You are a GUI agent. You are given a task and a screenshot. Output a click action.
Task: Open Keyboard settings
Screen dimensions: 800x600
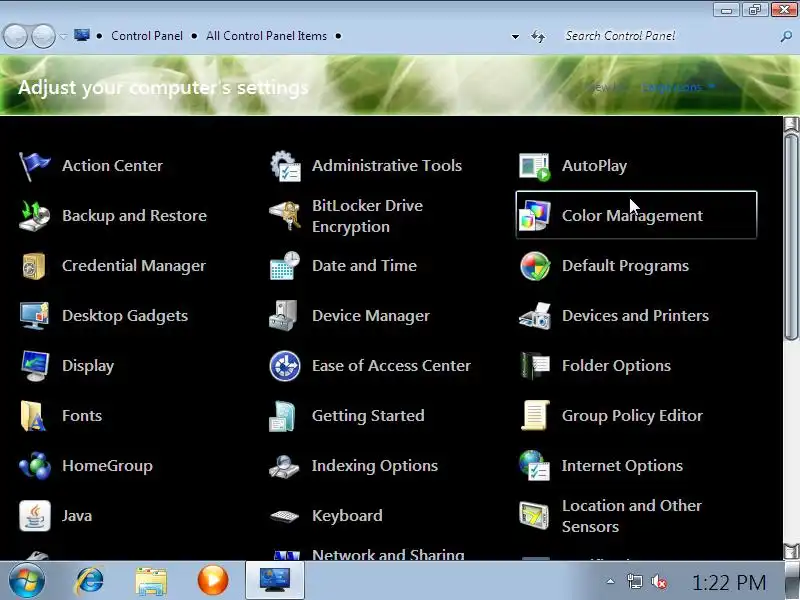326,516
